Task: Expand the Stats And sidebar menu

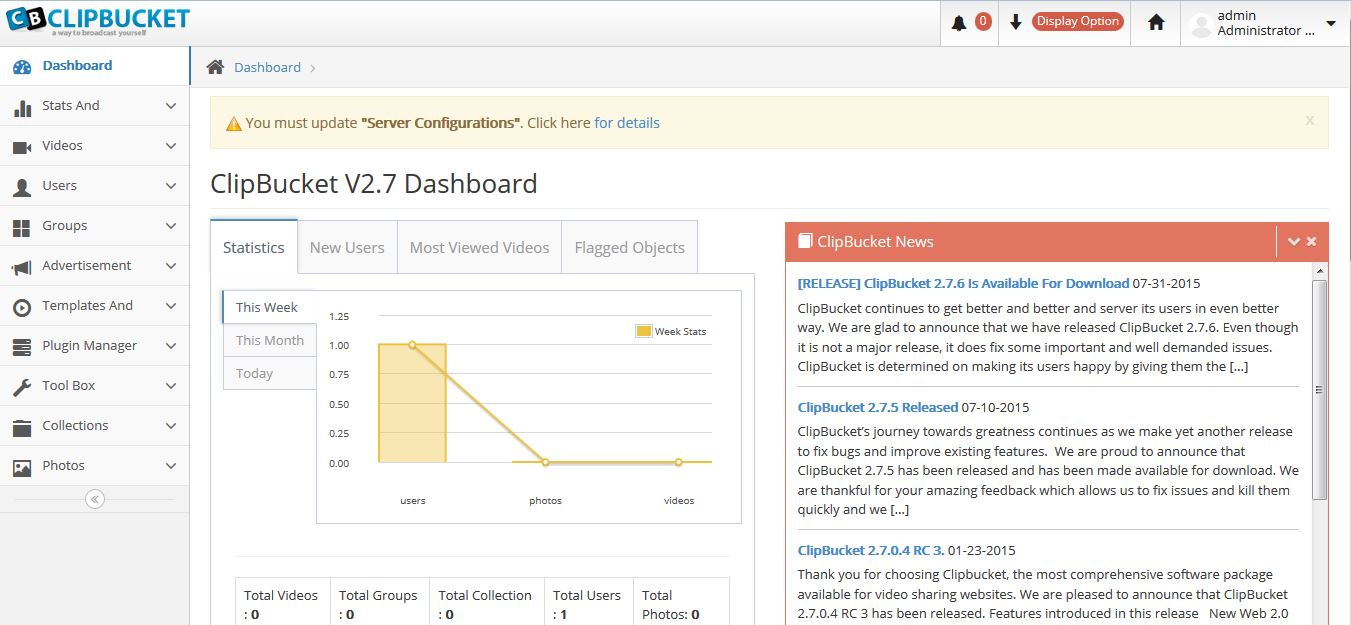Action: (171, 106)
